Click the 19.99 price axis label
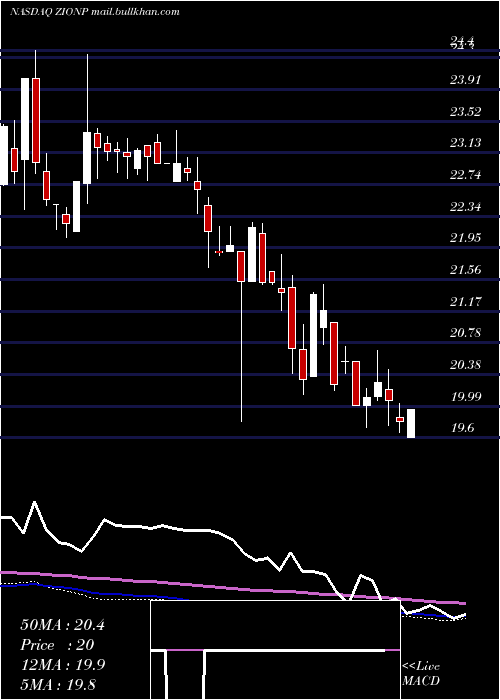The image size is (500, 700). click(x=466, y=396)
